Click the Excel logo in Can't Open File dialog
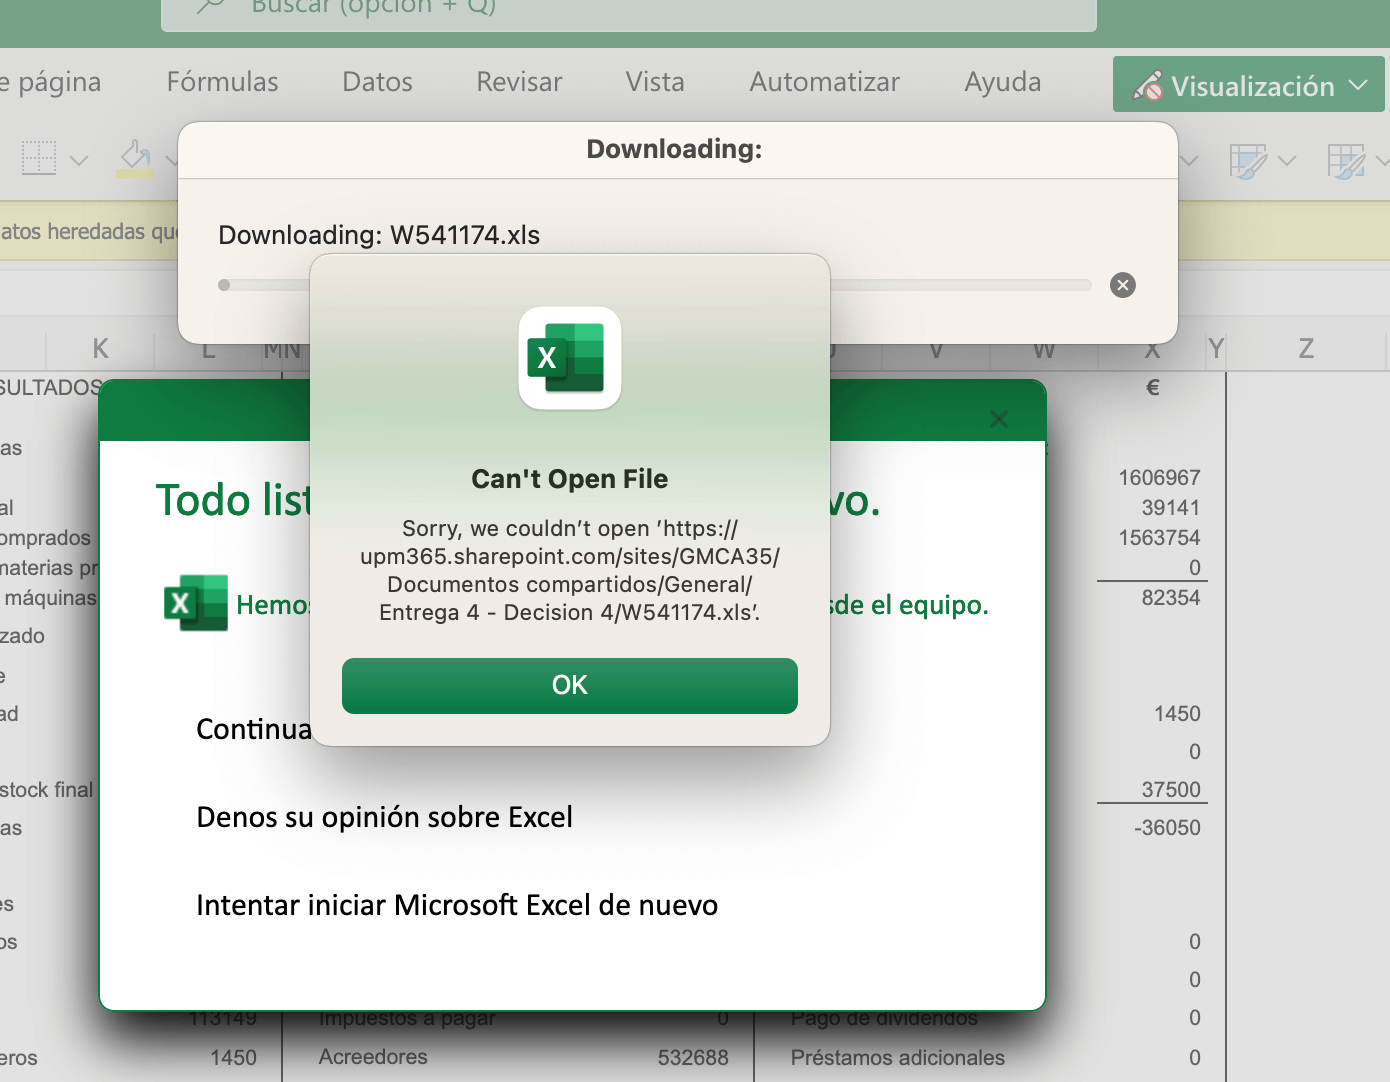Image resolution: width=1390 pixels, height=1082 pixels. pos(570,358)
